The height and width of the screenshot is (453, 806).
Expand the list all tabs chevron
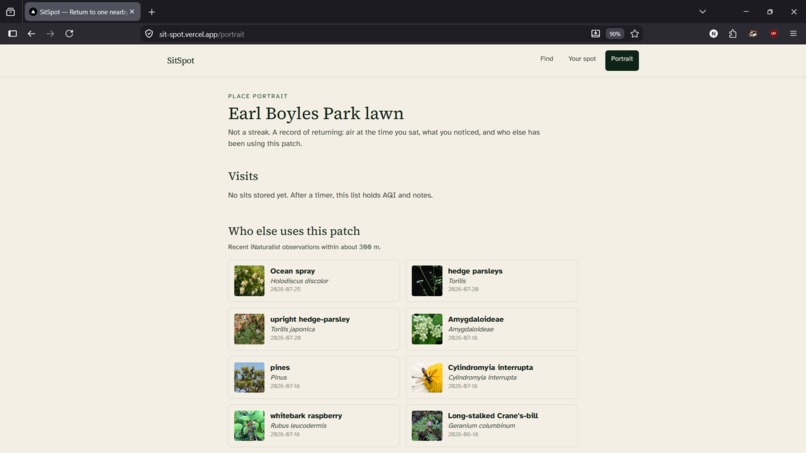[703, 12]
